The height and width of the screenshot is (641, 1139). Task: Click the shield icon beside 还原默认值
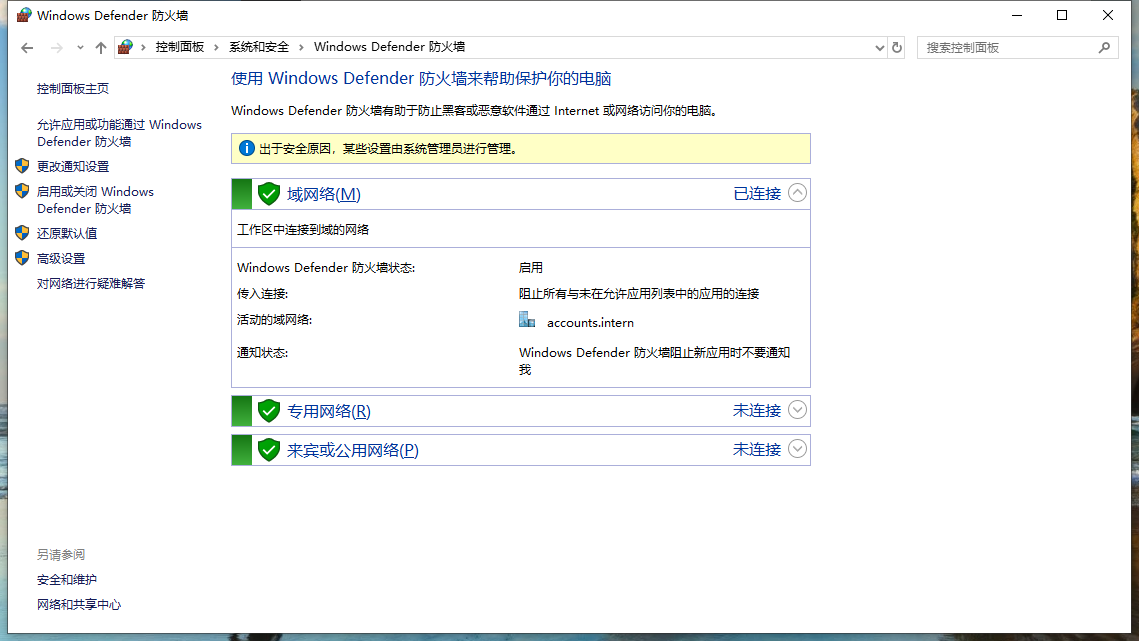coord(22,233)
